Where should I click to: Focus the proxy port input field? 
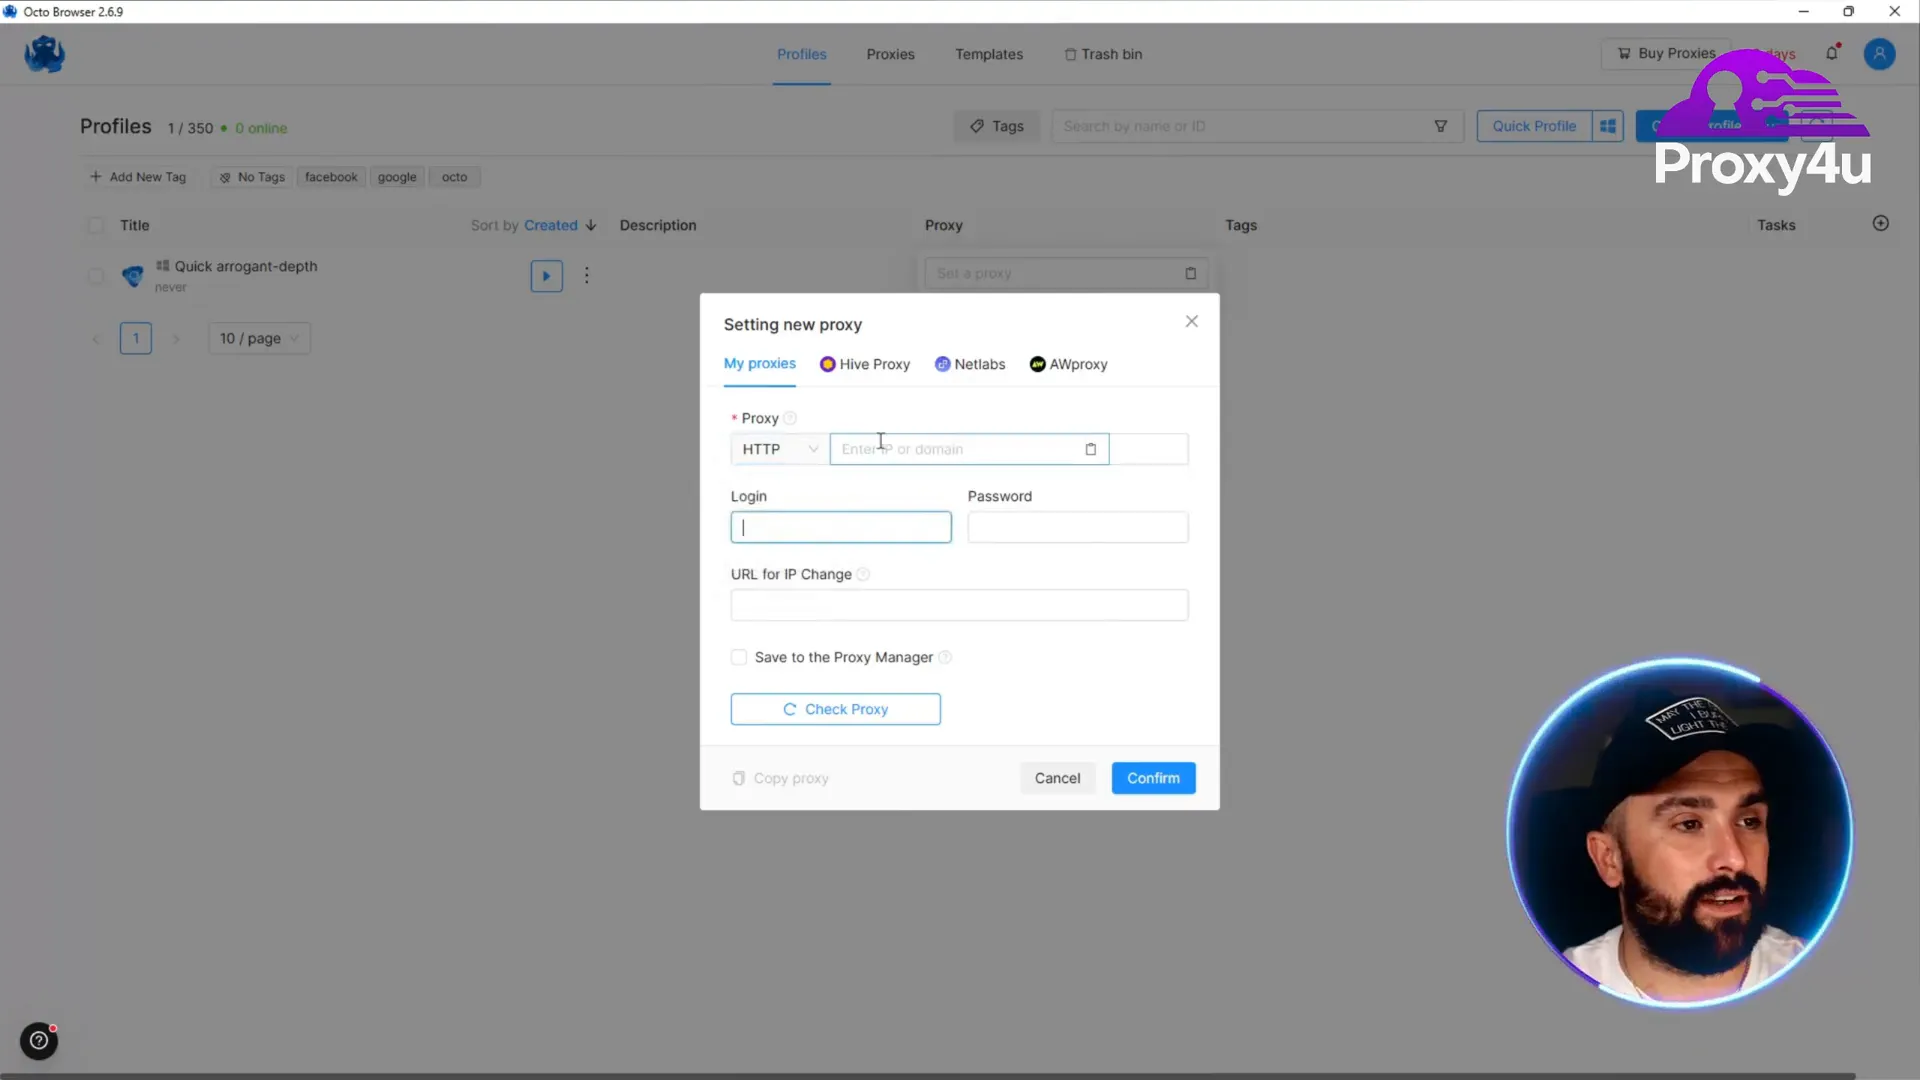point(1149,449)
